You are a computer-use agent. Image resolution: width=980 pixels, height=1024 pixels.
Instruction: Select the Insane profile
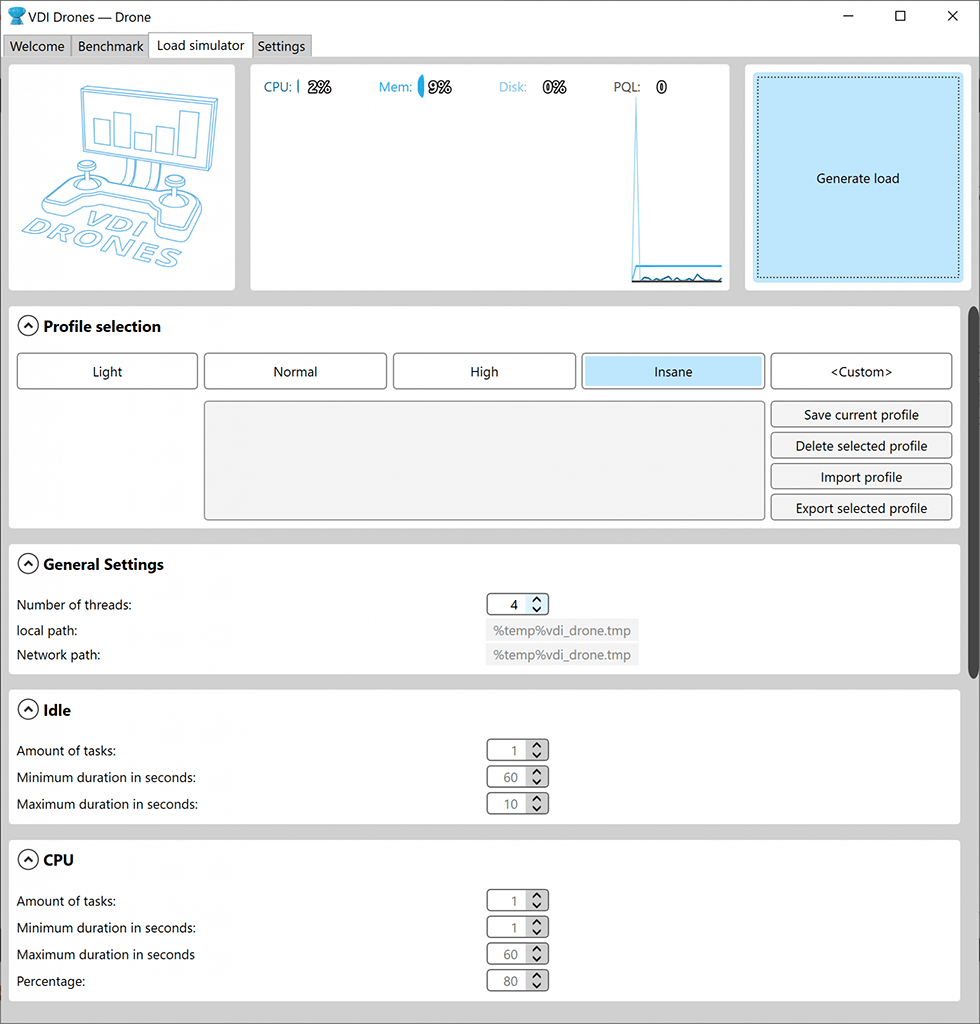pos(673,371)
